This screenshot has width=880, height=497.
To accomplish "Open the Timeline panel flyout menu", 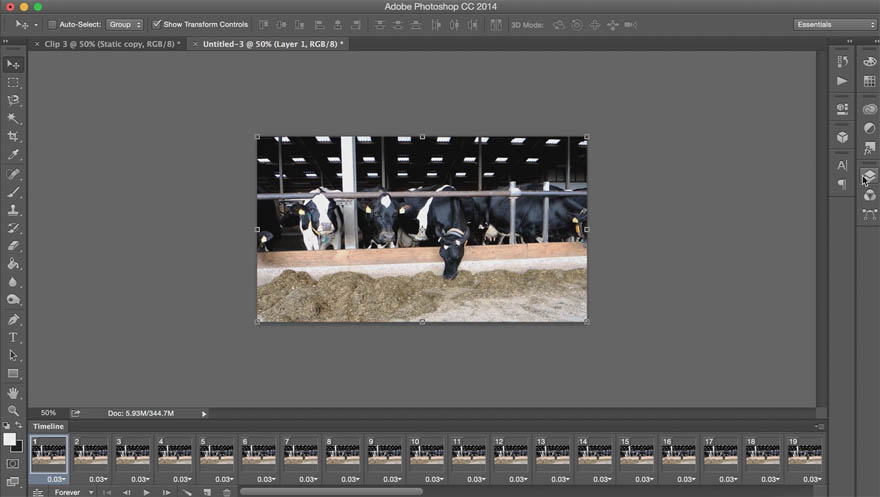I will coord(820,426).
